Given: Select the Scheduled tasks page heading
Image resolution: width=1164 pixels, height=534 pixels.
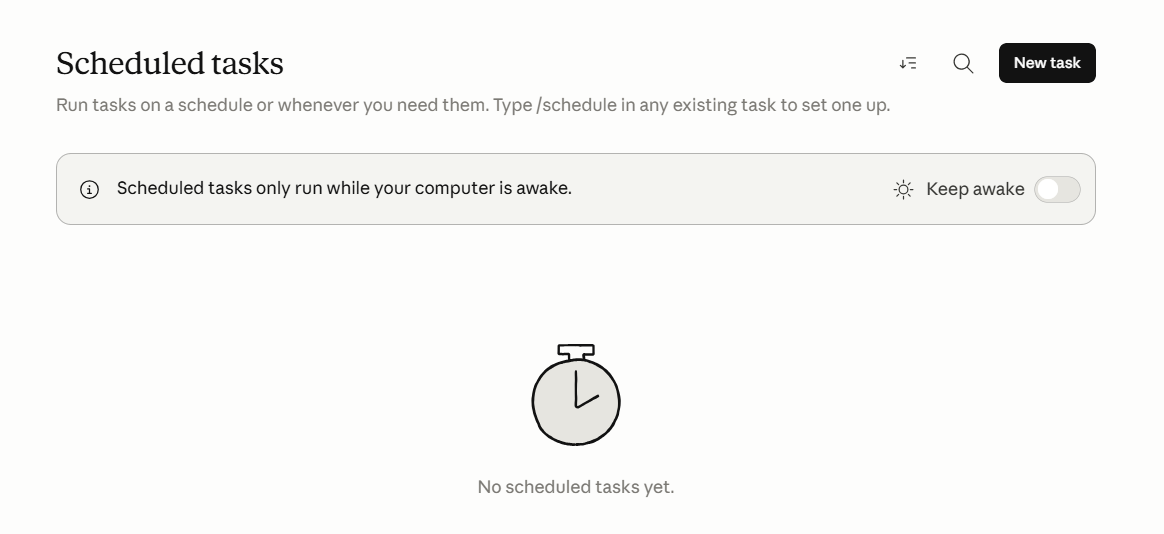Looking at the screenshot, I should point(170,64).
